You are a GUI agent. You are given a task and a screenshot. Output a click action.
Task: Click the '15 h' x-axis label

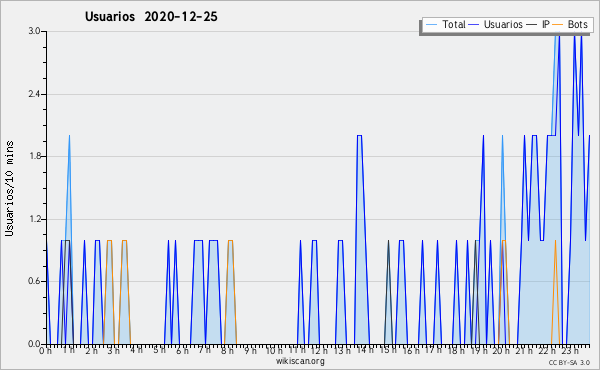tap(388, 350)
